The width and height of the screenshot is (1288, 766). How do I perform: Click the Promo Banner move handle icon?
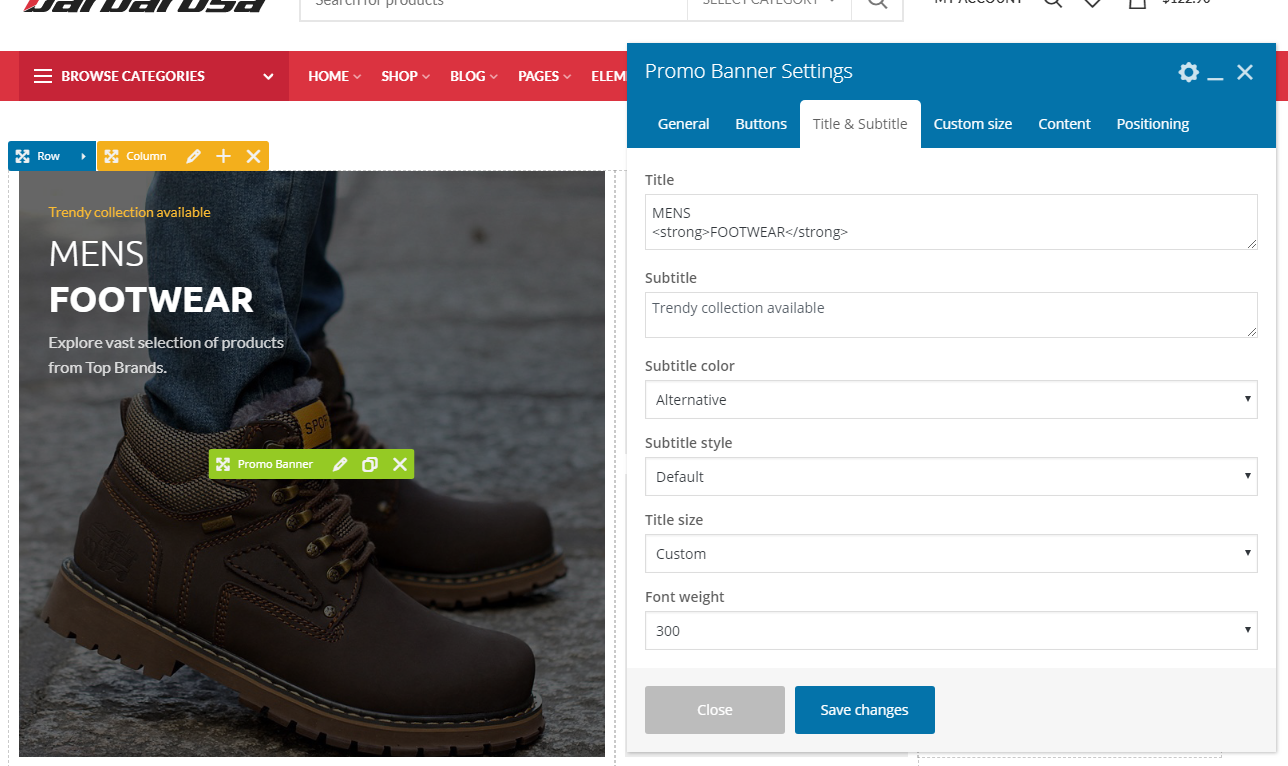[x=223, y=464]
